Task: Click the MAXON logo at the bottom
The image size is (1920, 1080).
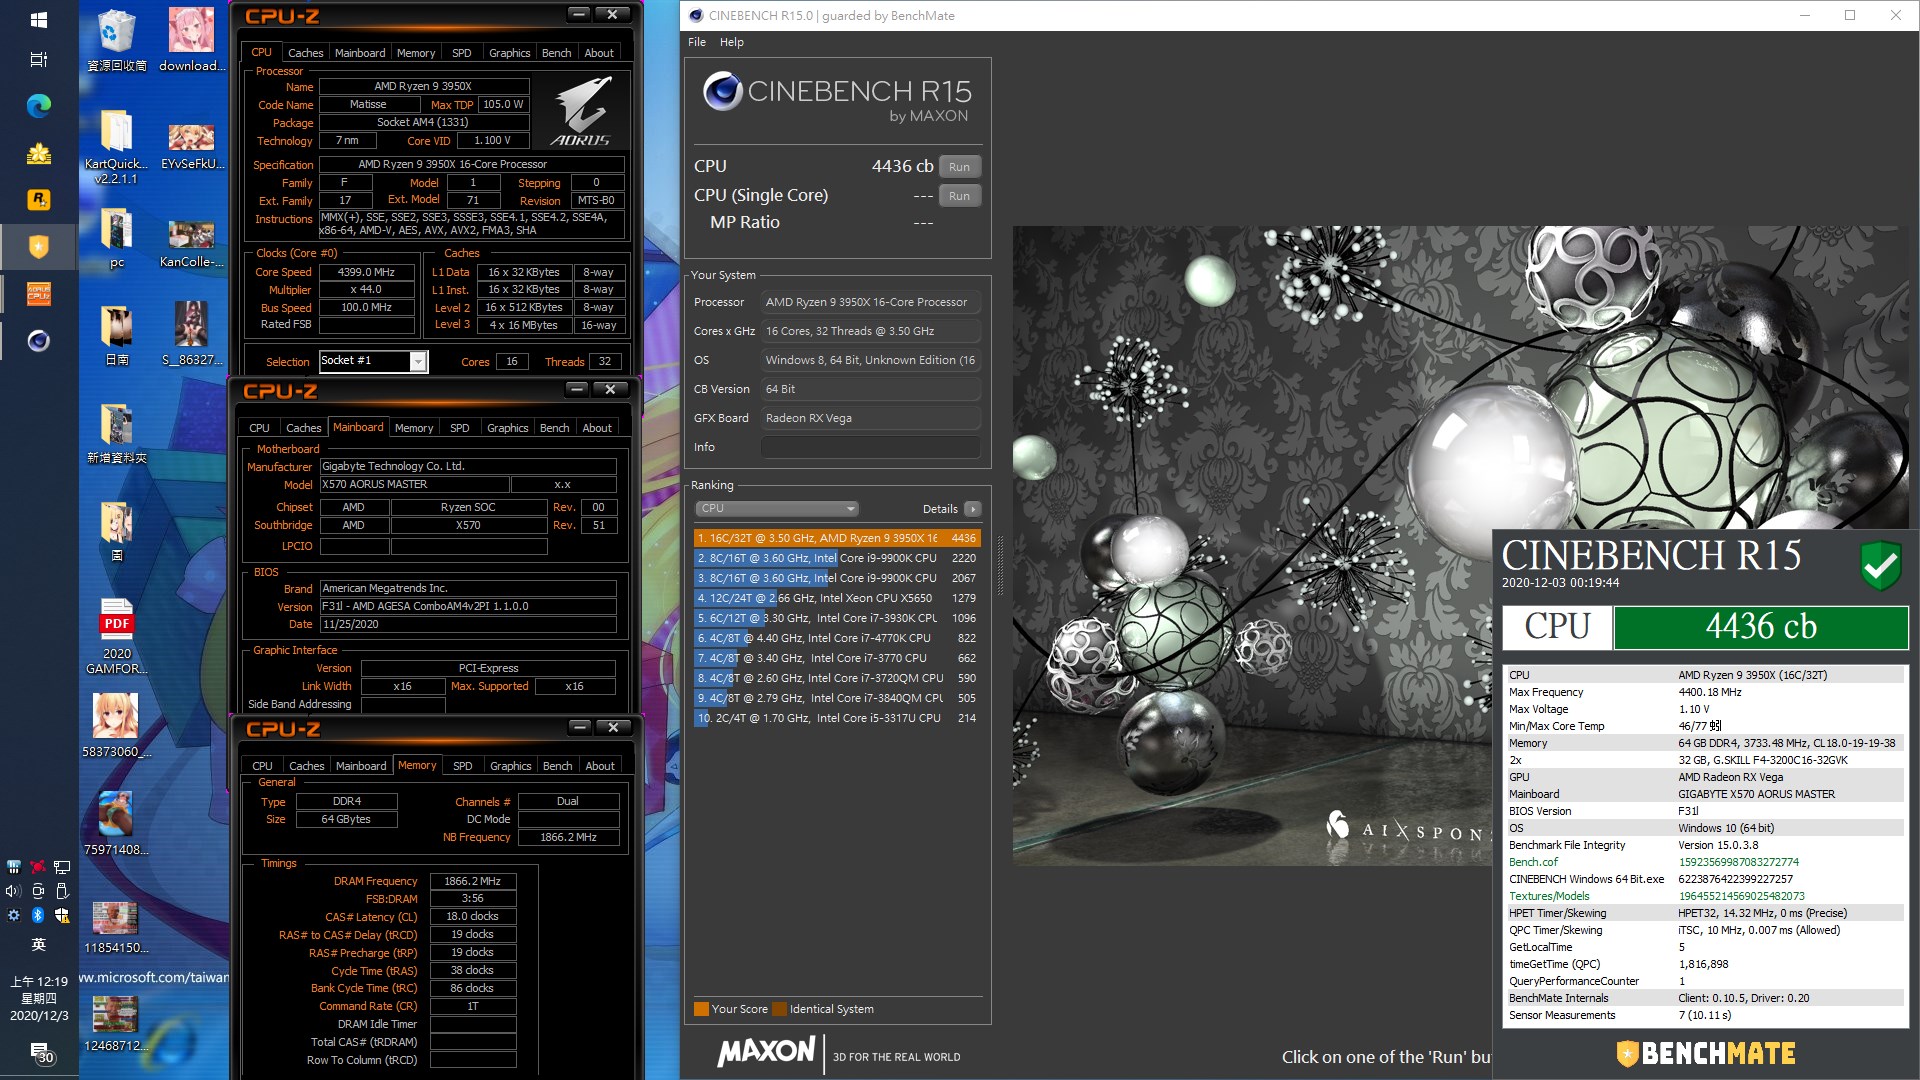Action: (766, 1052)
